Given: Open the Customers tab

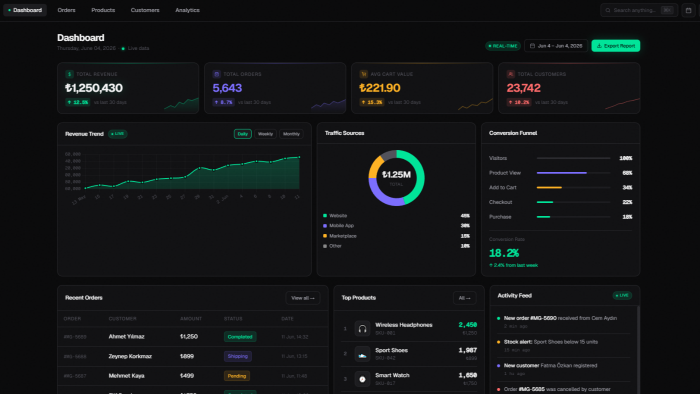Looking at the screenshot, I should point(145,10).
